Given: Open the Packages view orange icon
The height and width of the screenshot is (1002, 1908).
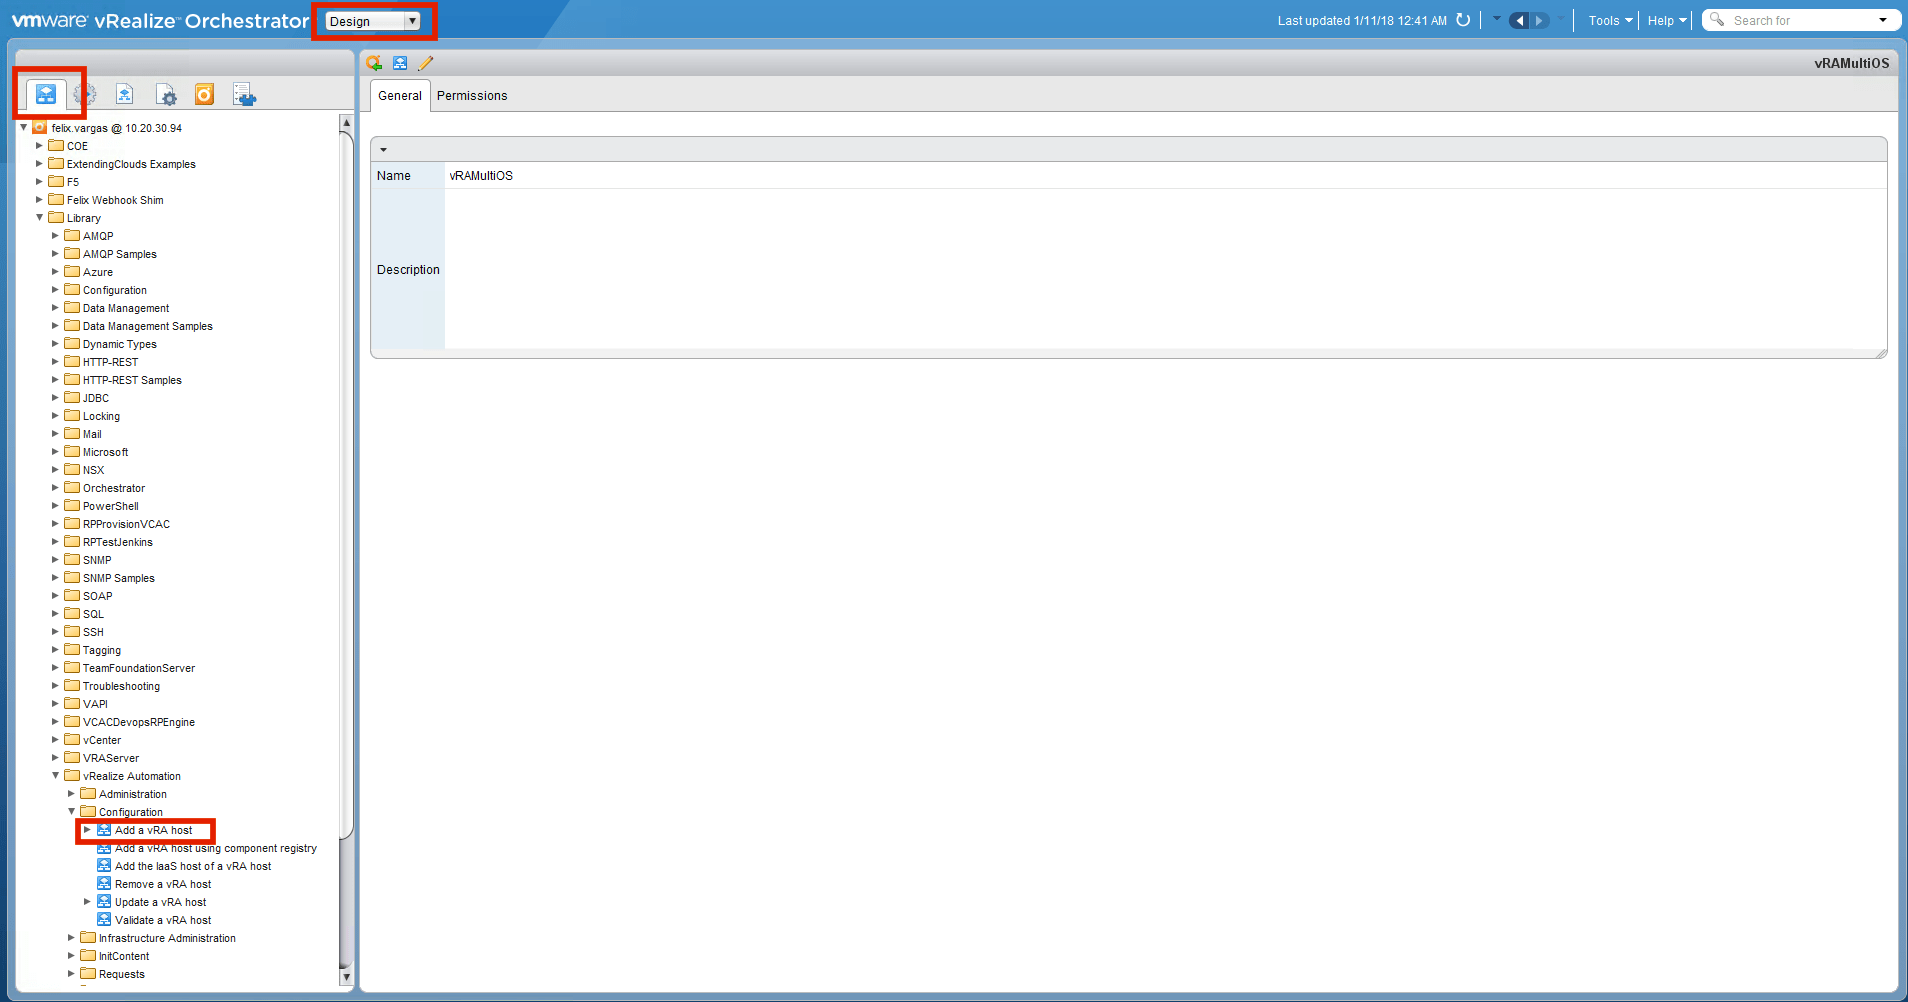Looking at the screenshot, I should 204,94.
